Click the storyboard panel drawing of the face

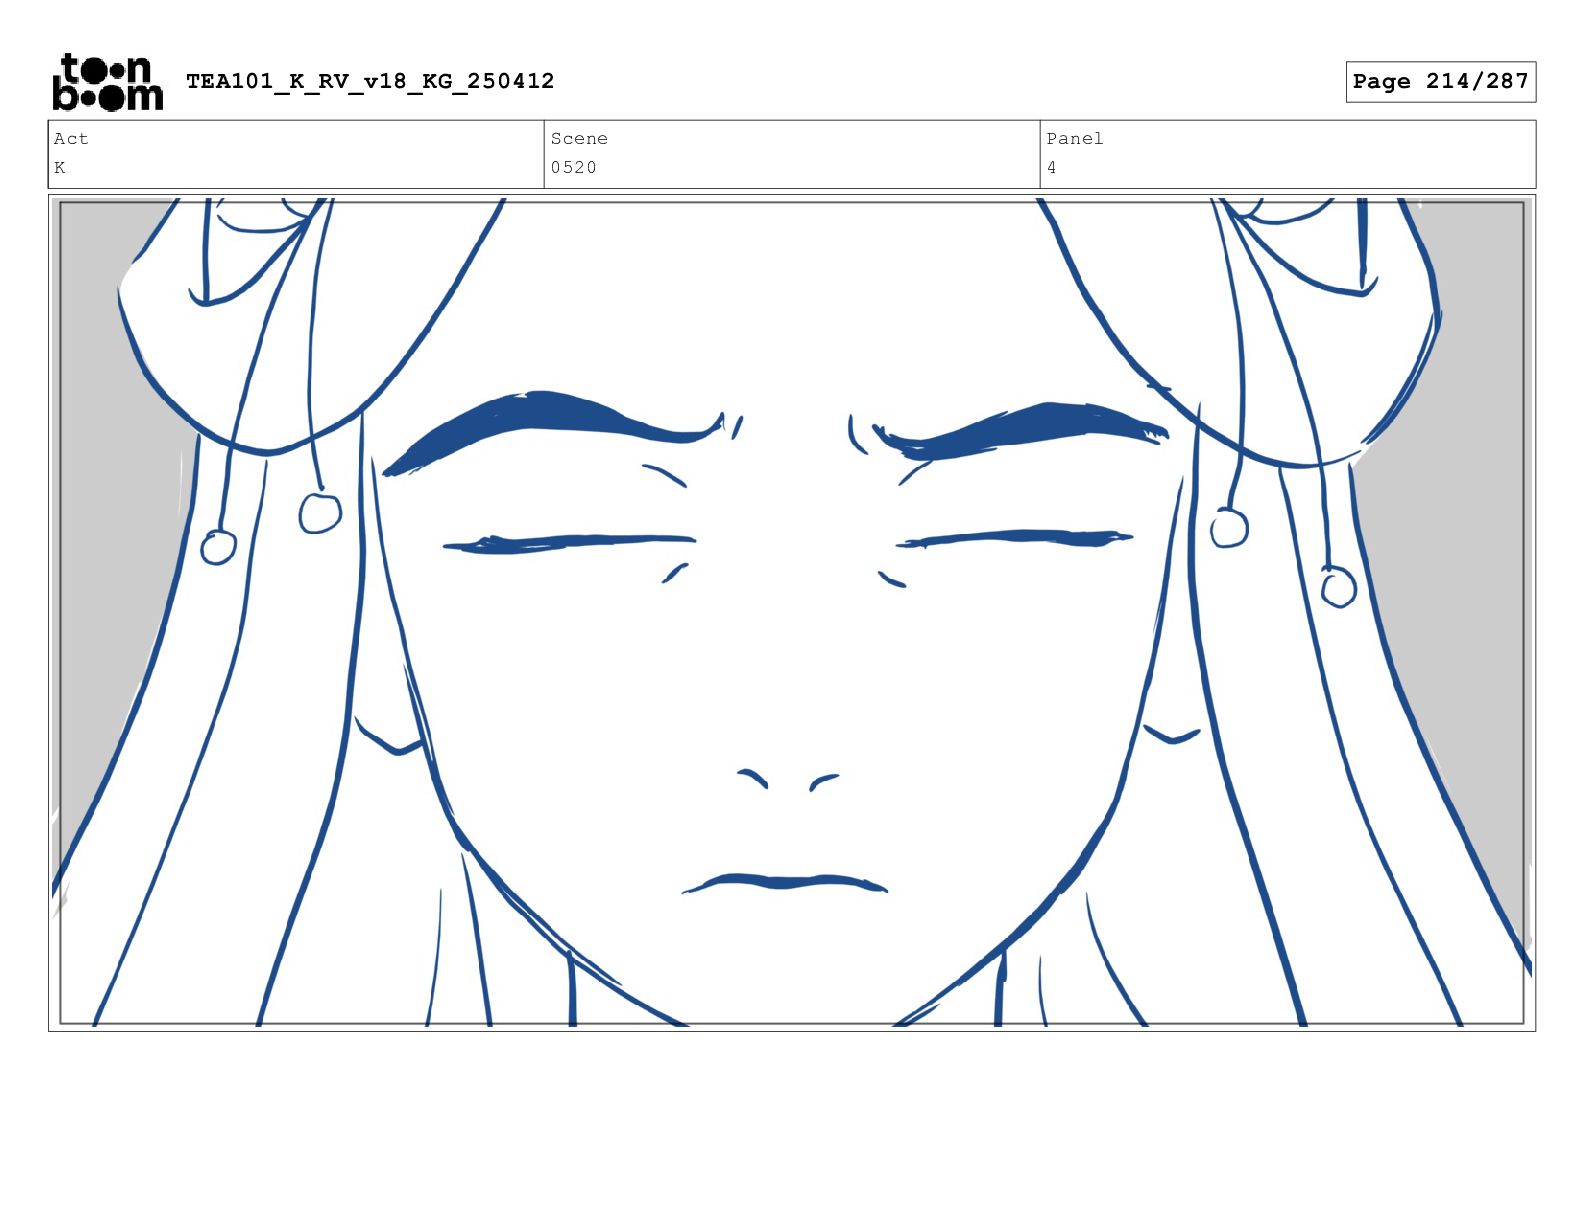pyautogui.click(x=792, y=612)
